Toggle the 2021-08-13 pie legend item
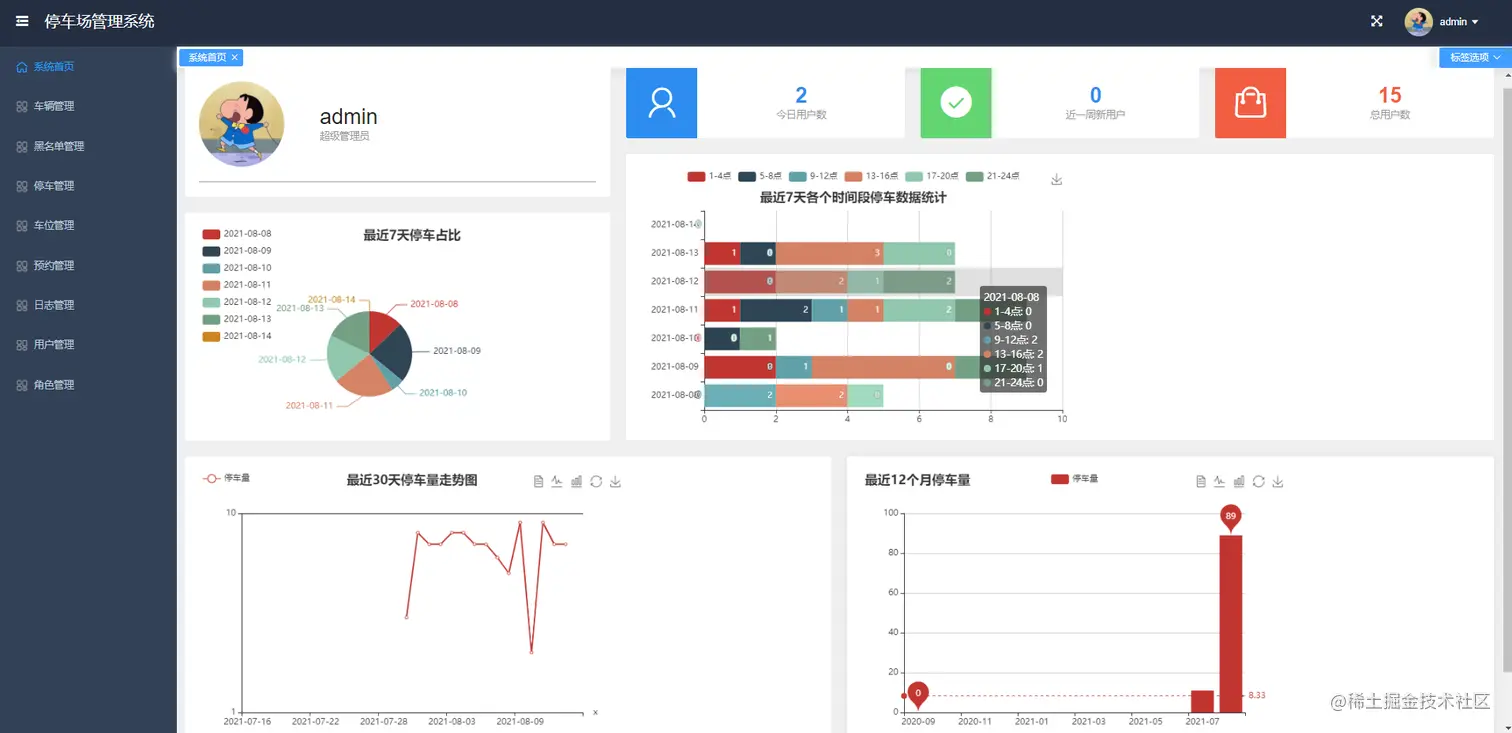Screen dimensions: 1512x733 click(x=237, y=319)
